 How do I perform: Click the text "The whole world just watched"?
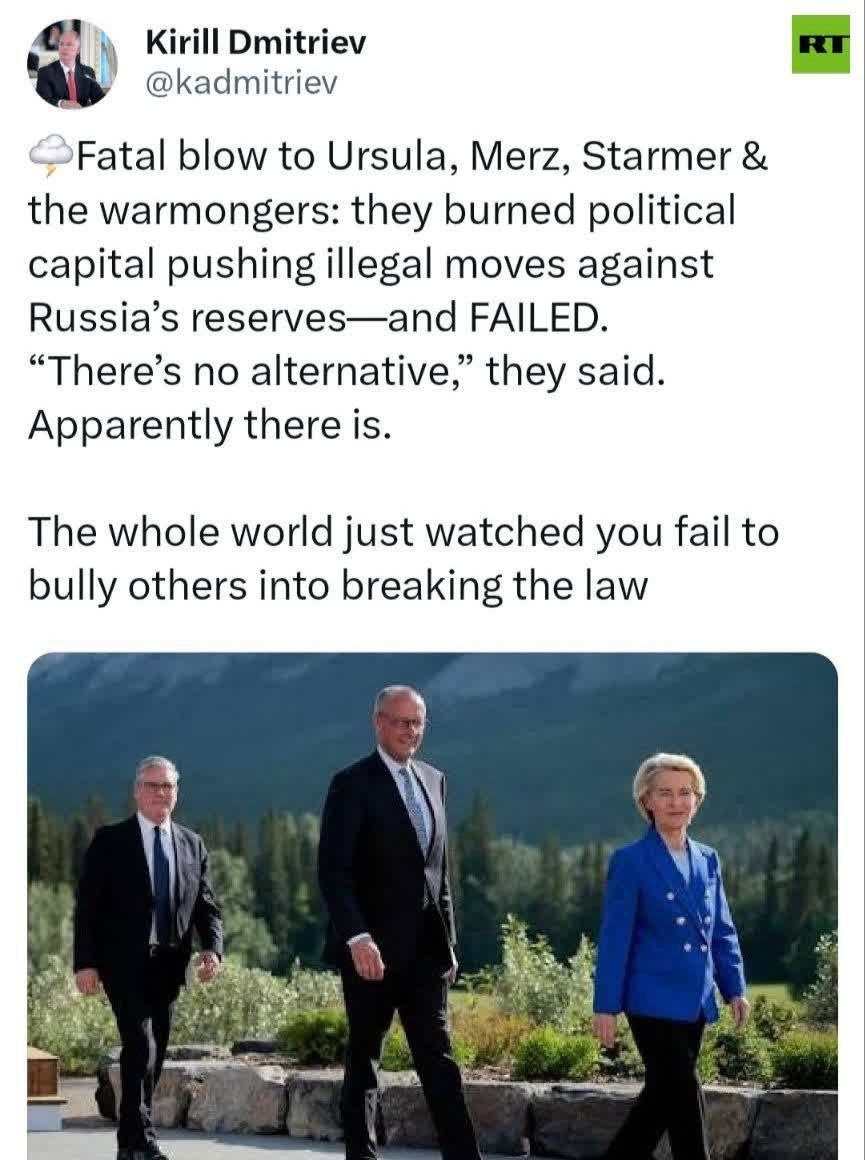pyautogui.click(x=306, y=532)
